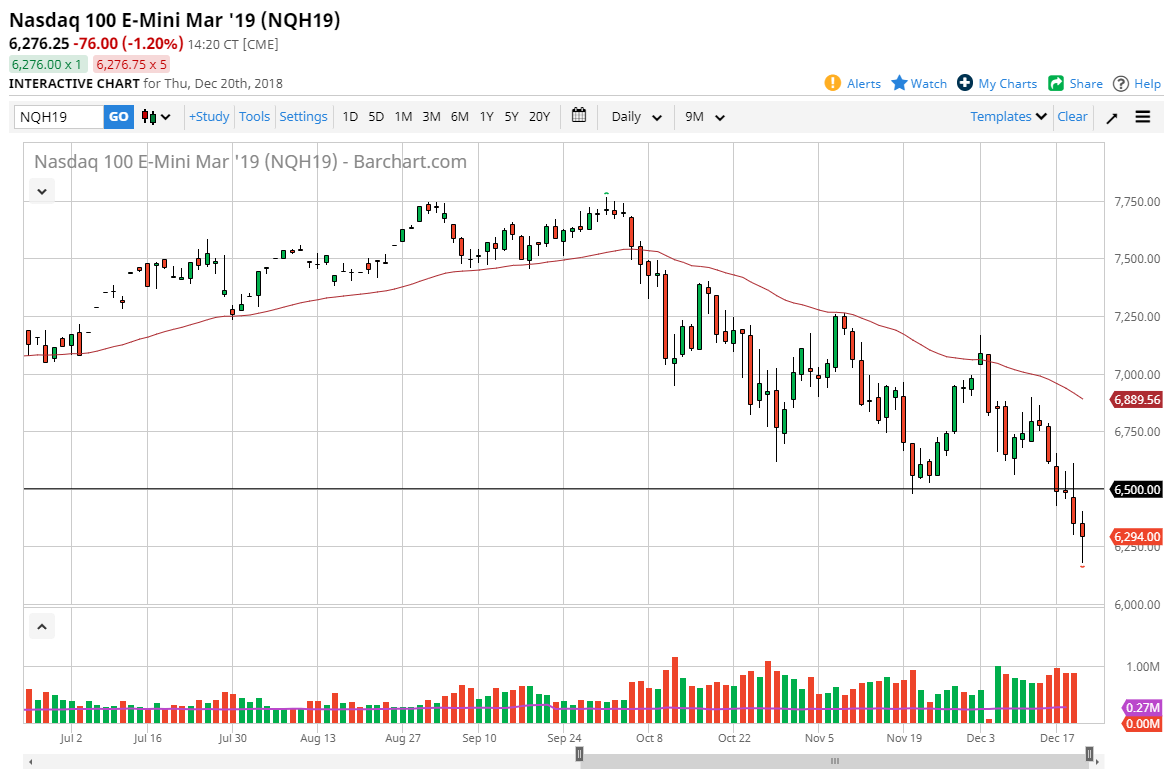Open the Daily frequency dropdown
1168x773 pixels.
click(635, 116)
